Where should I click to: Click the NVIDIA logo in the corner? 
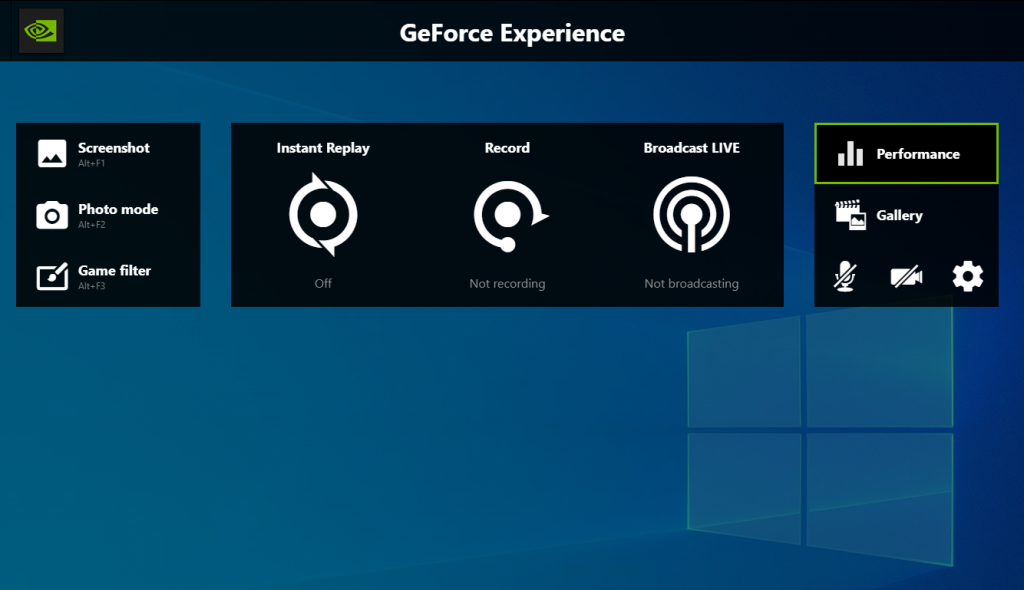(x=40, y=31)
